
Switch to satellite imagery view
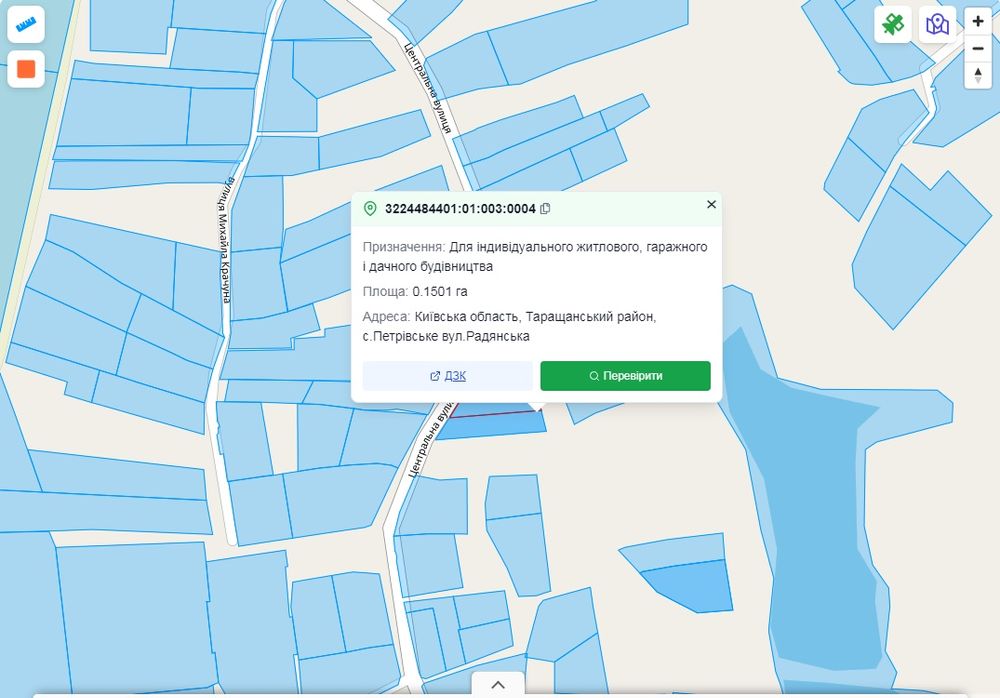pos(892,24)
